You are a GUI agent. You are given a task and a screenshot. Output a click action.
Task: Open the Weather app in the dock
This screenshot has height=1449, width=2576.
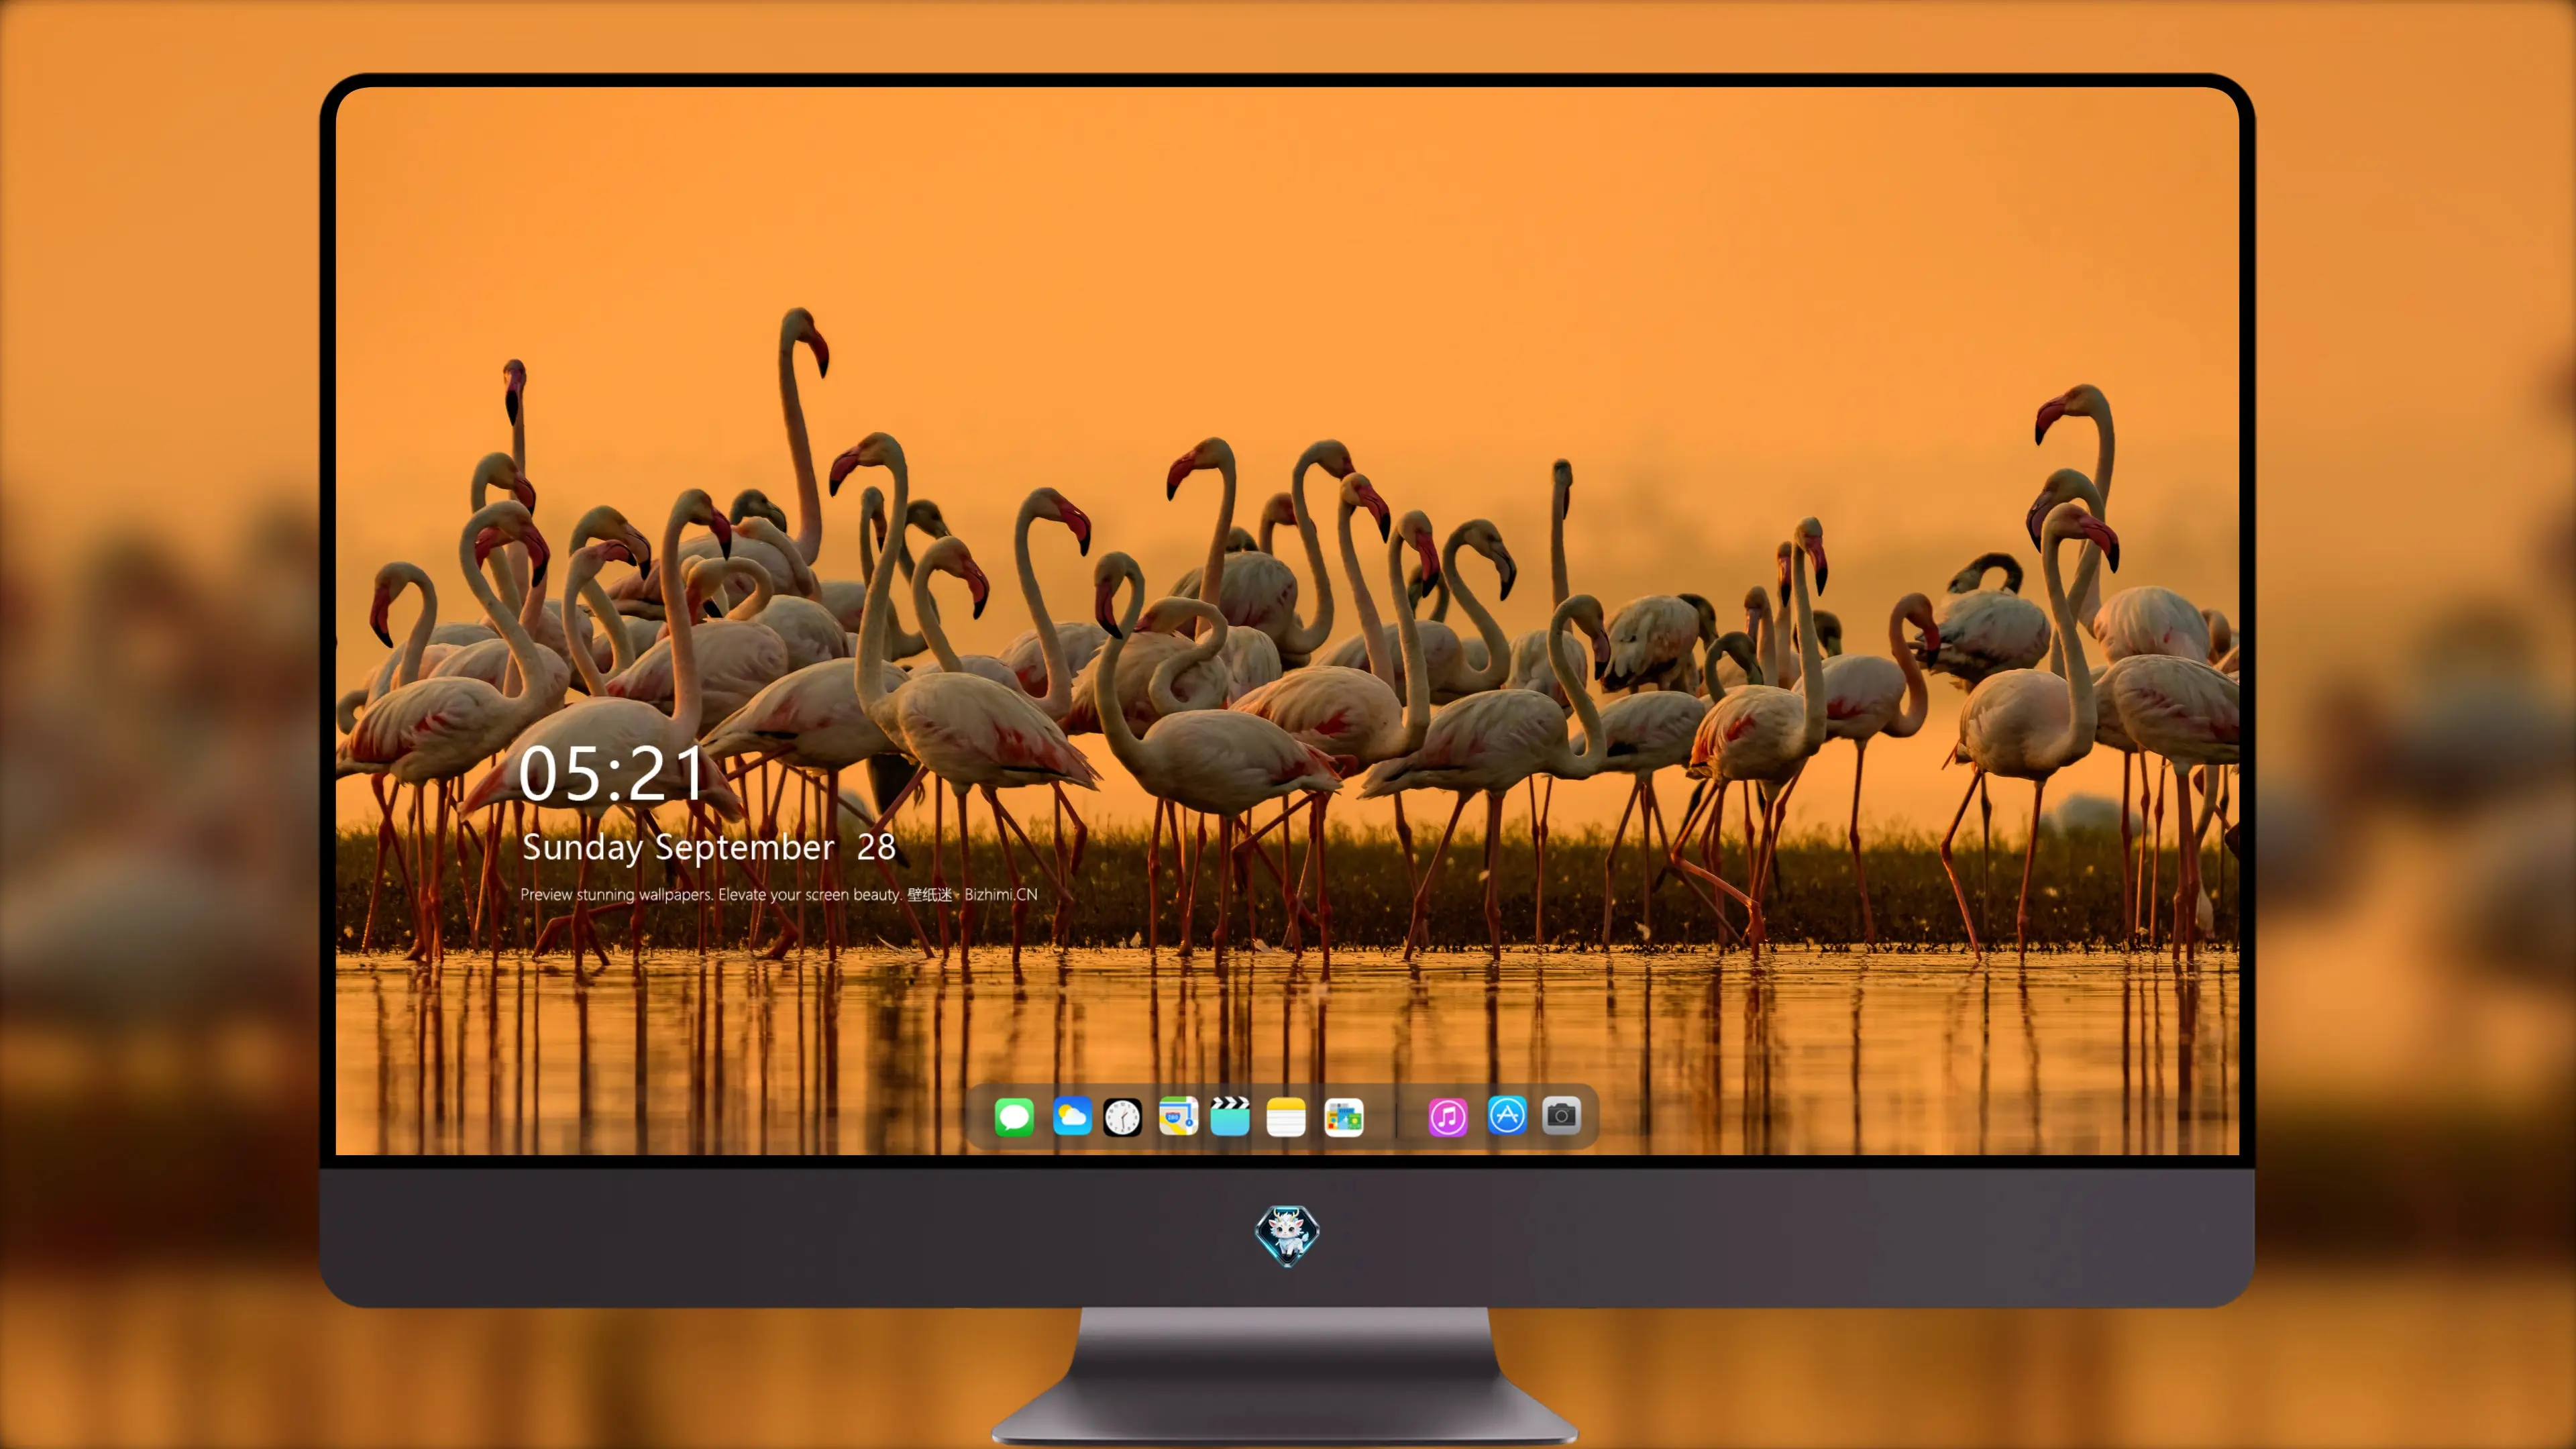pos(1072,1116)
